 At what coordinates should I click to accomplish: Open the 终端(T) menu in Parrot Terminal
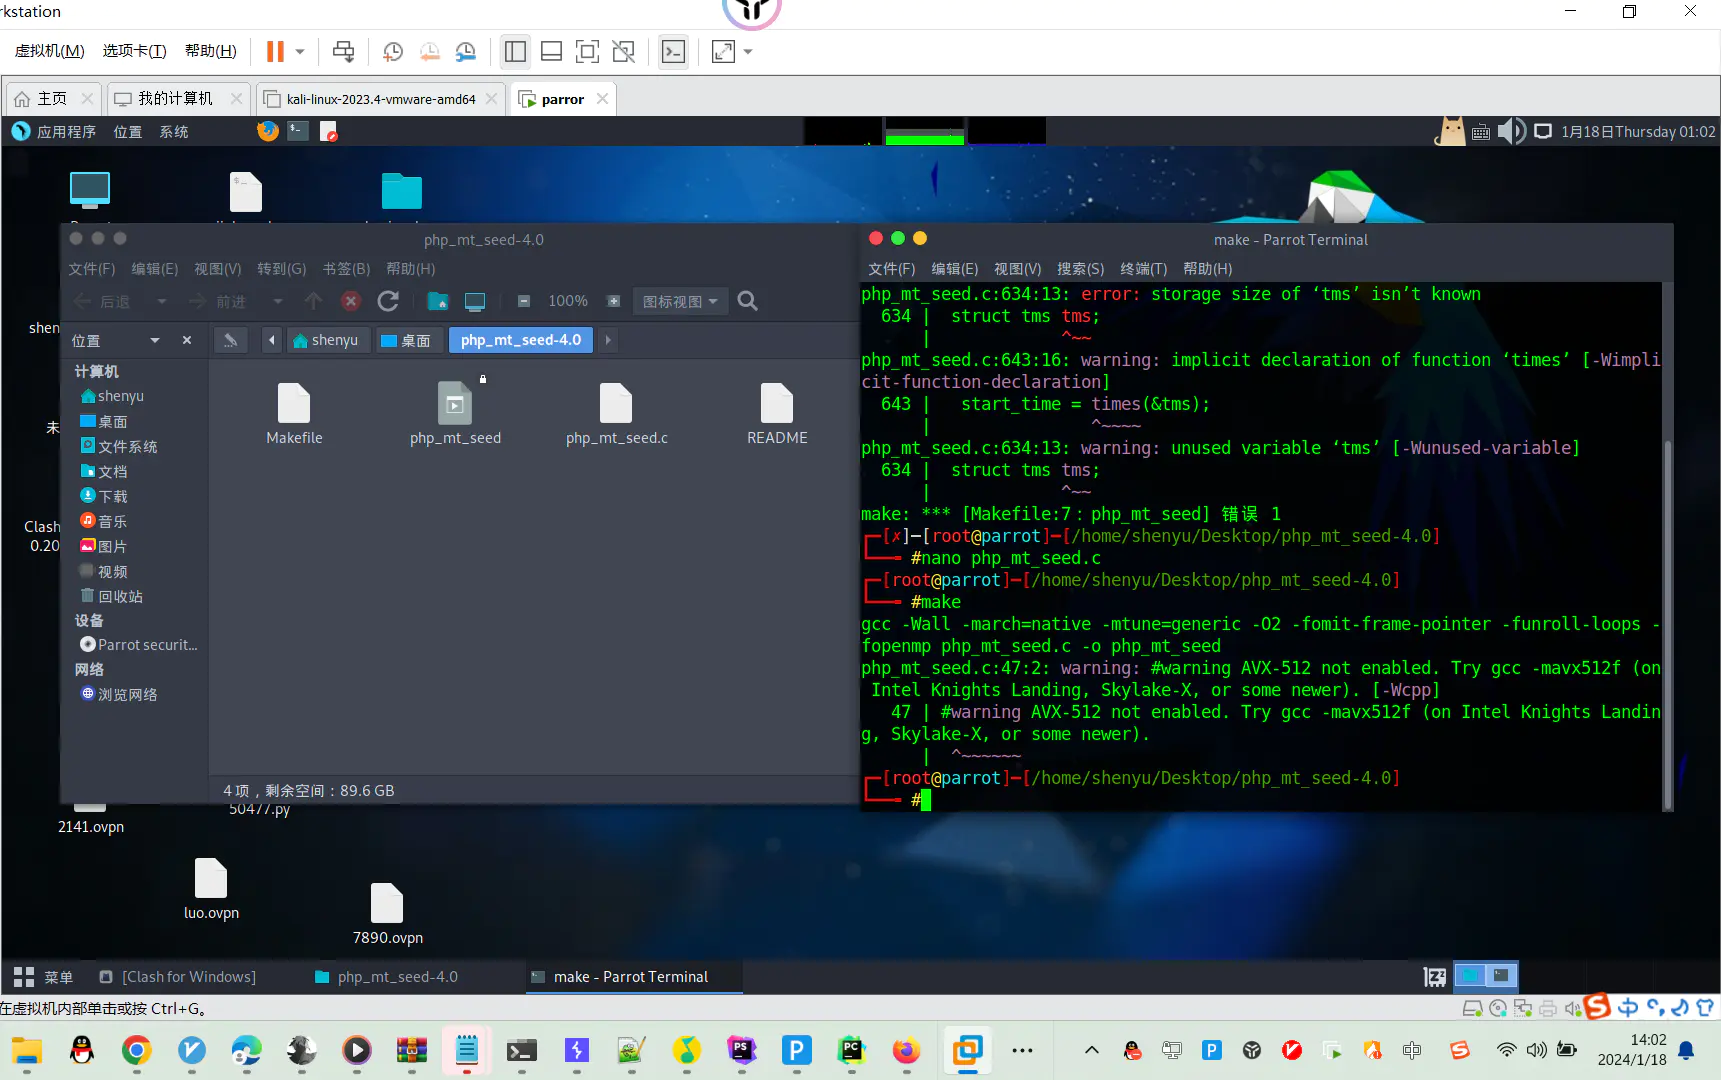[1143, 269]
